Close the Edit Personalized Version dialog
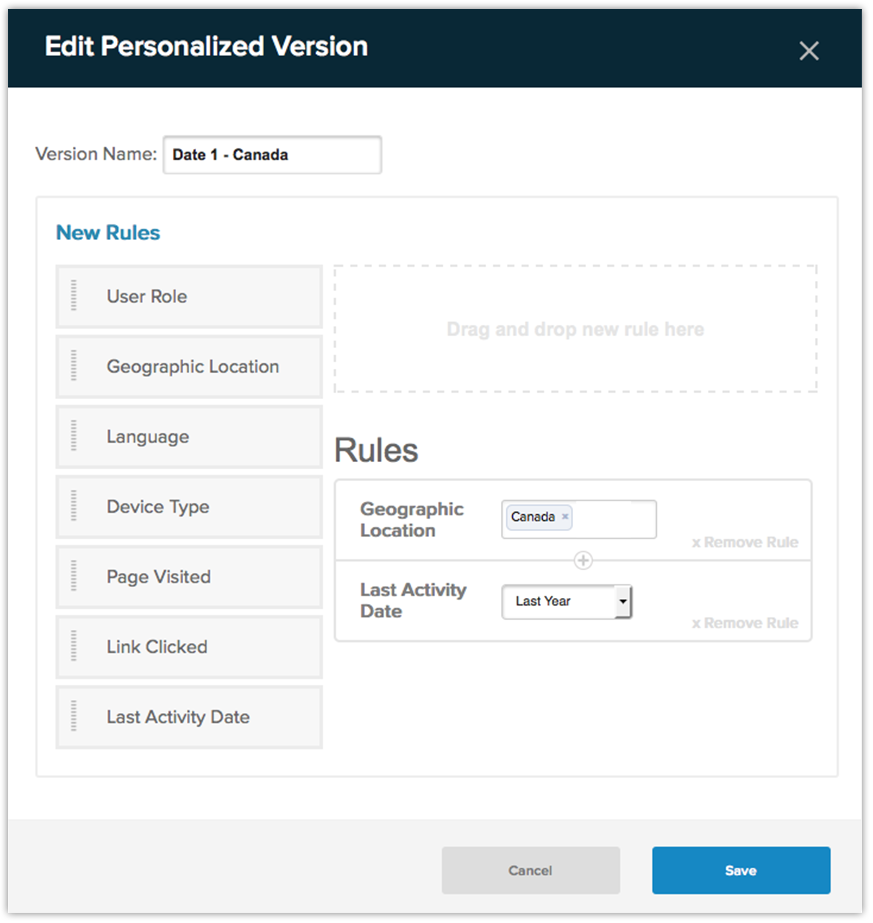The image size is (873, 923). [x=809, y=51]
